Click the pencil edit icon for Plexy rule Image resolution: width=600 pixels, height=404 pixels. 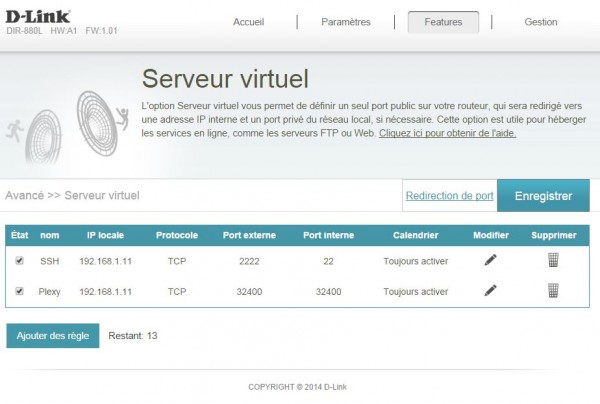(490, 291)
